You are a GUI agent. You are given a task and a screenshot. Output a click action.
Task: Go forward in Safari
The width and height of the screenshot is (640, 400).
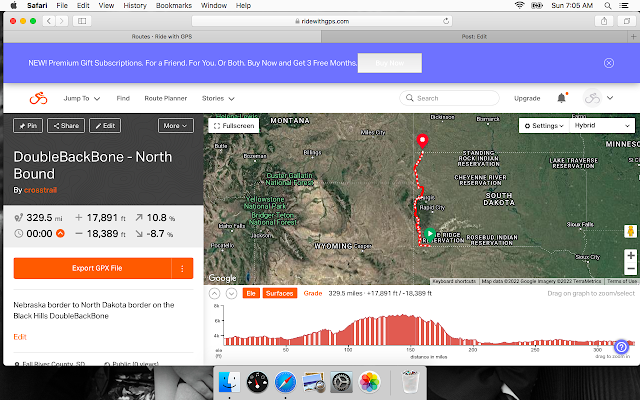tap(62, 21)
